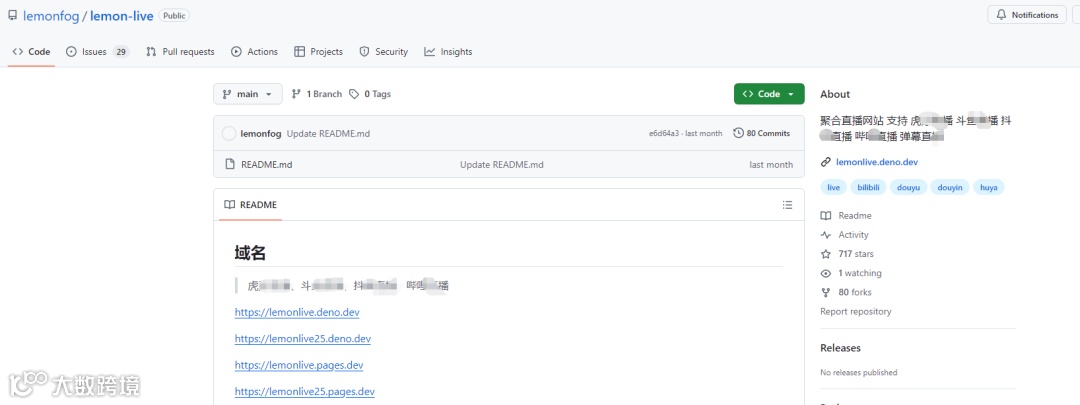Click the lemonfog commit author avatar

tap(229, 134)
